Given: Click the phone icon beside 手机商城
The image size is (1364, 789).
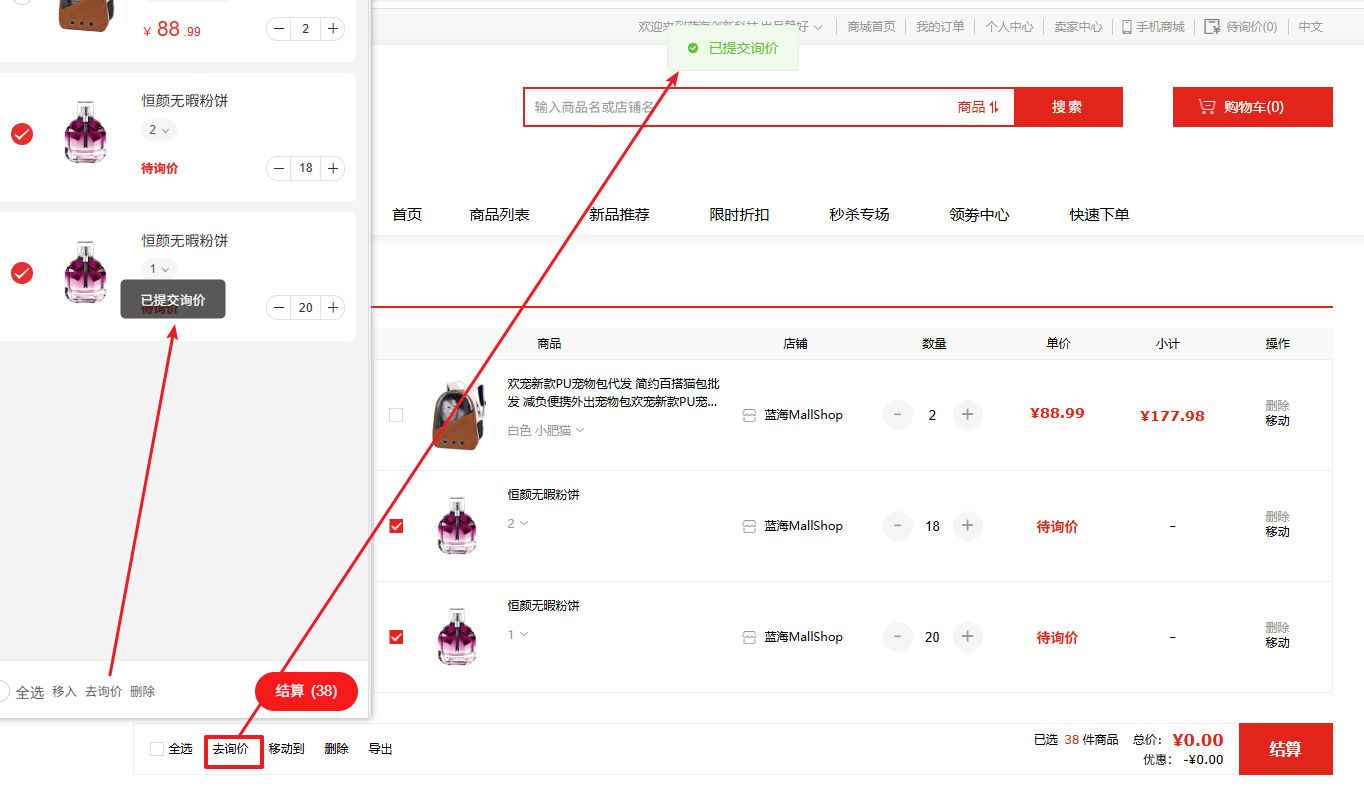Looking at the screenshot, I should [x=1126, y=27].
